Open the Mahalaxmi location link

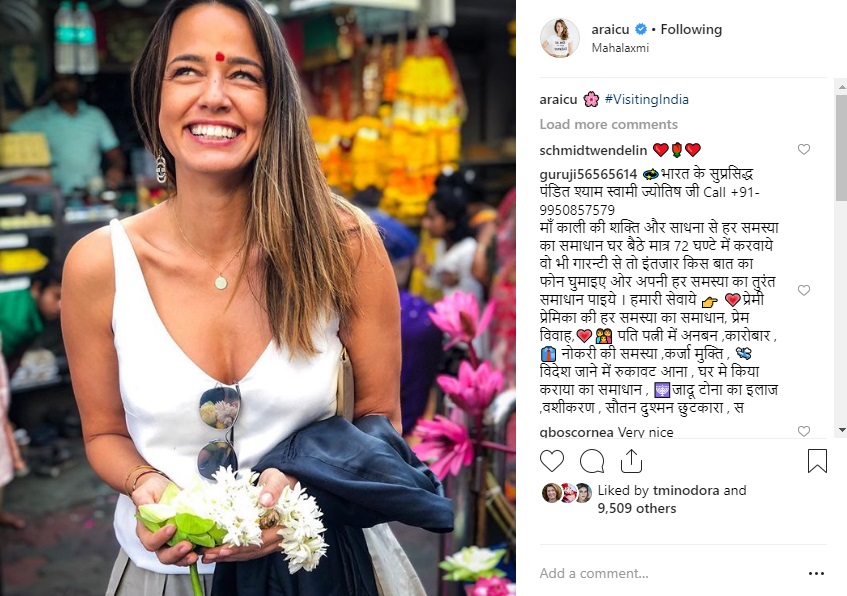coord(620,48)
